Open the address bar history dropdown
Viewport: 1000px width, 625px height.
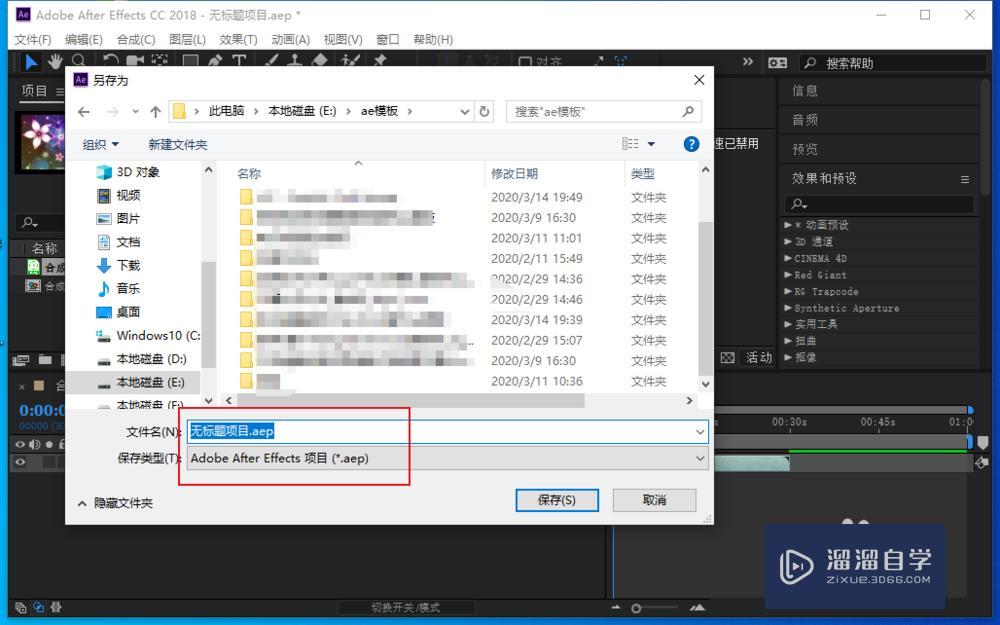coord(465,112)
